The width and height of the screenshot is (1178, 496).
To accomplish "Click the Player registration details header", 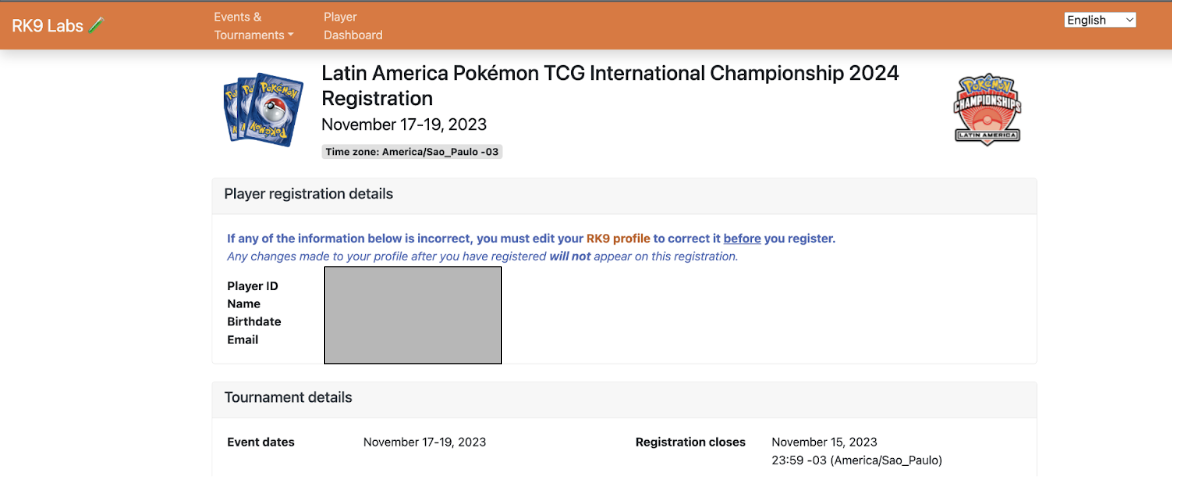I will pos(308,194).
